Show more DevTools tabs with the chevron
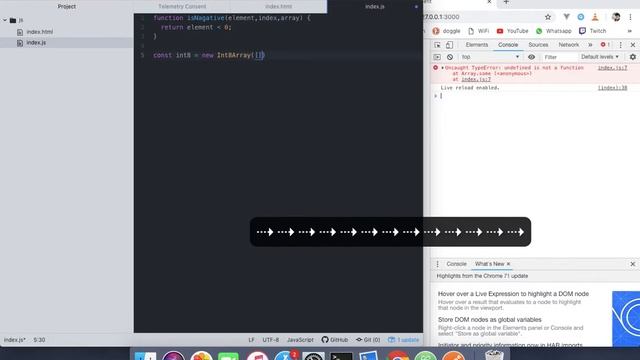 [x=590, y=45]
